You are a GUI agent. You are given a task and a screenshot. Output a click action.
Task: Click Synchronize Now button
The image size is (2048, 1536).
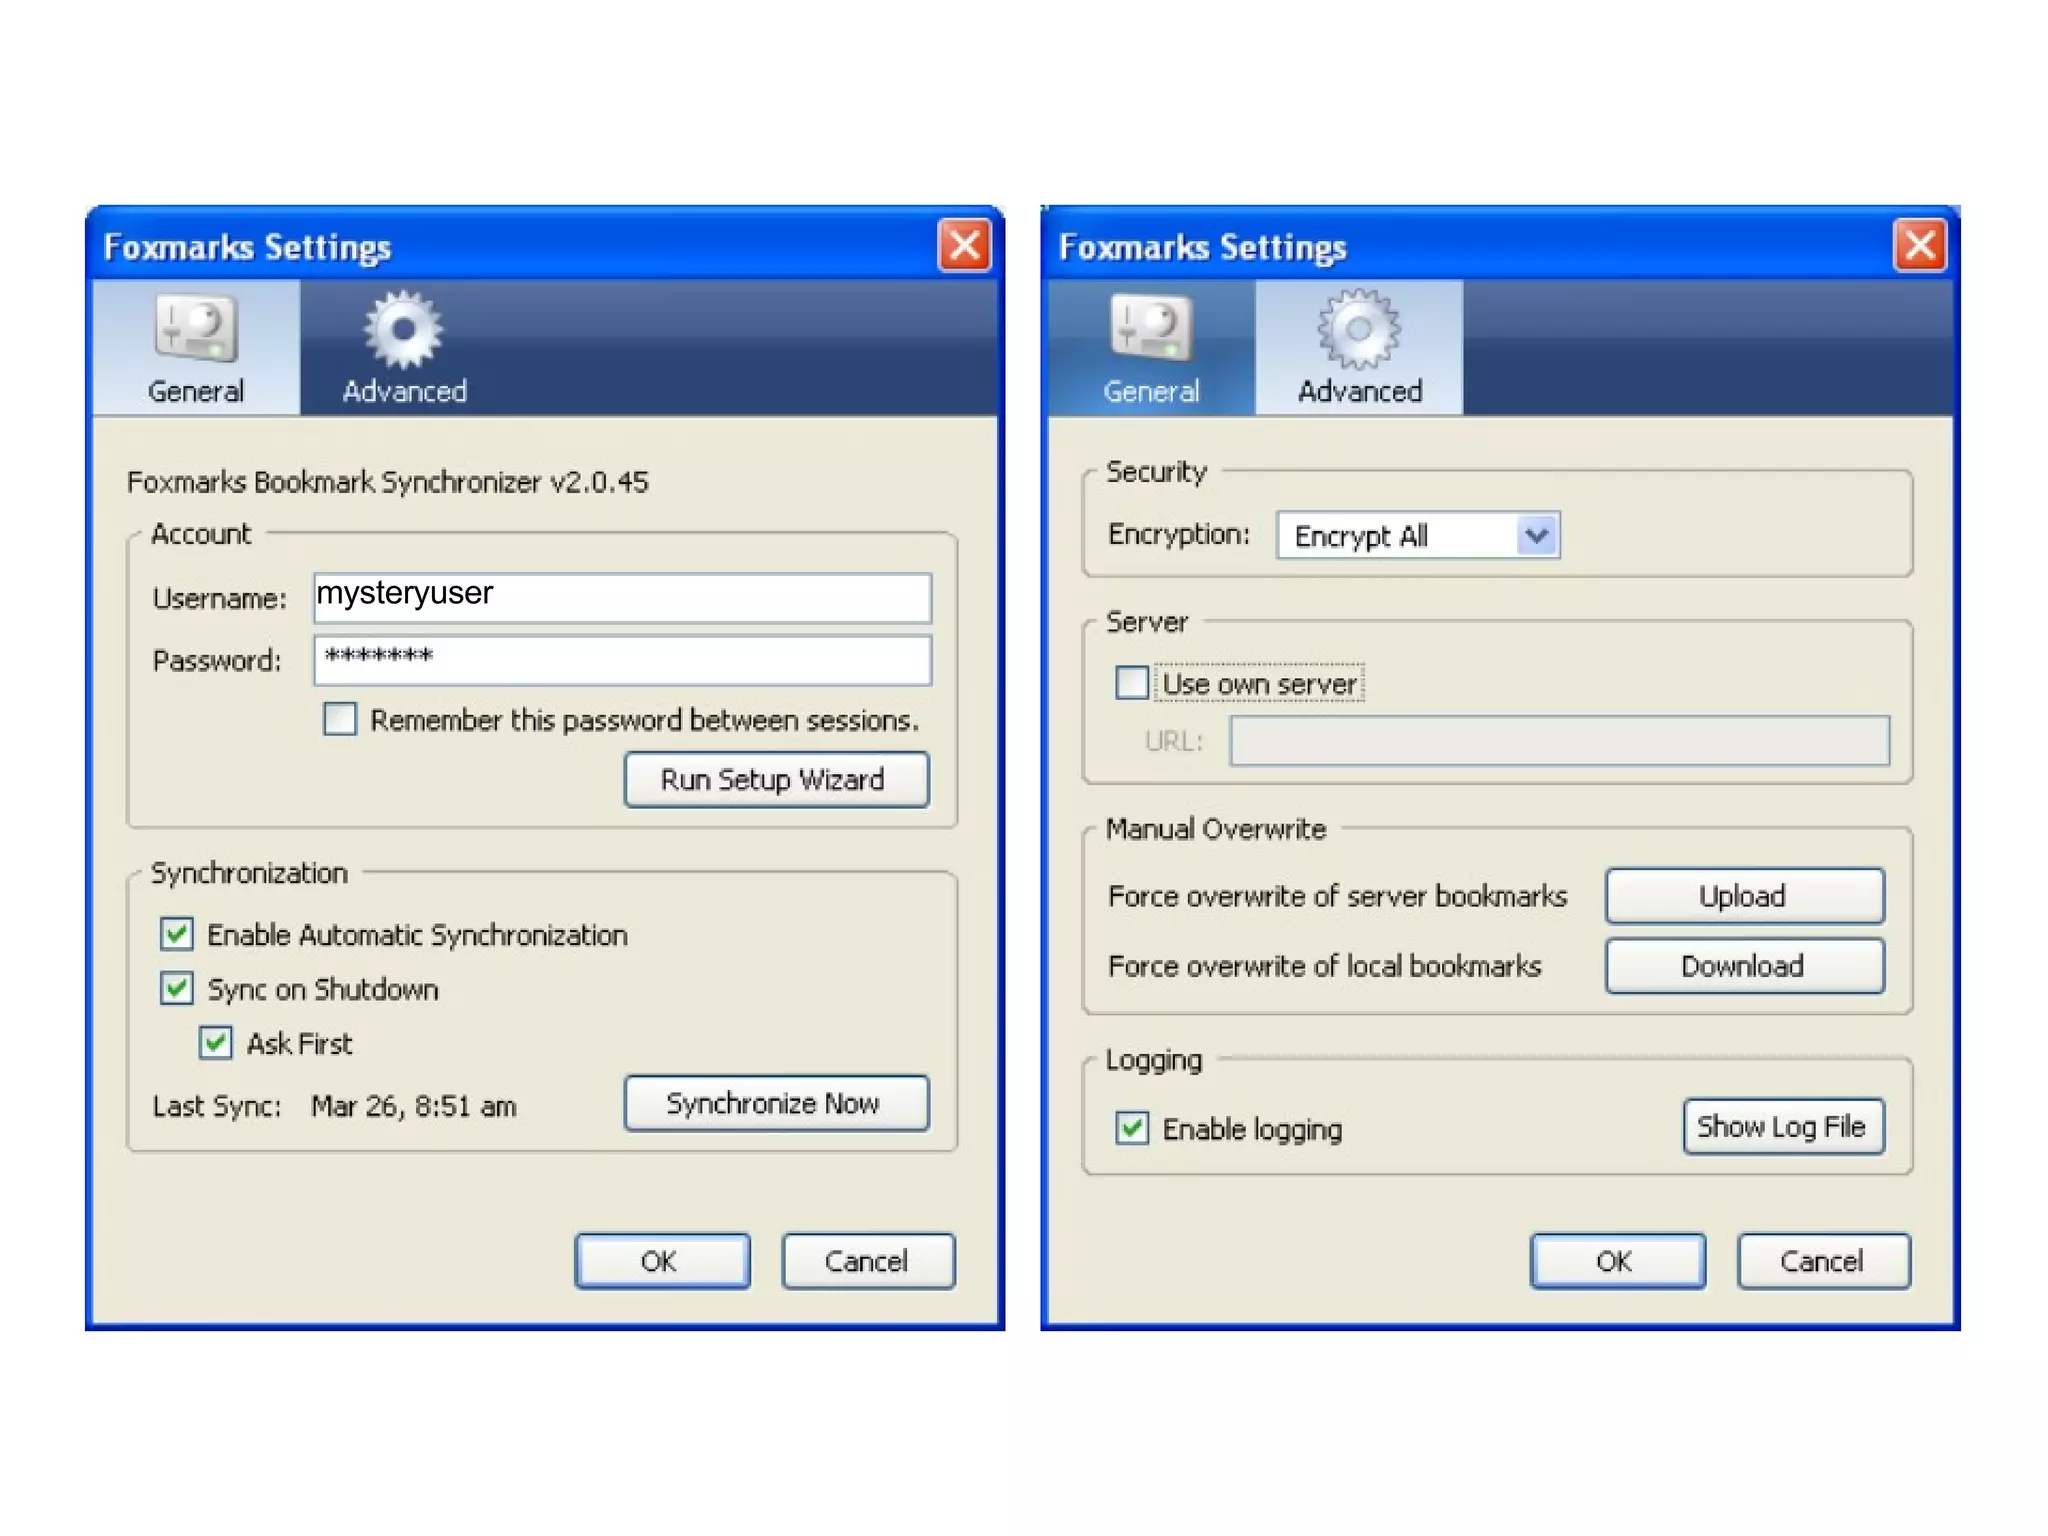(x=776, y=1104)
